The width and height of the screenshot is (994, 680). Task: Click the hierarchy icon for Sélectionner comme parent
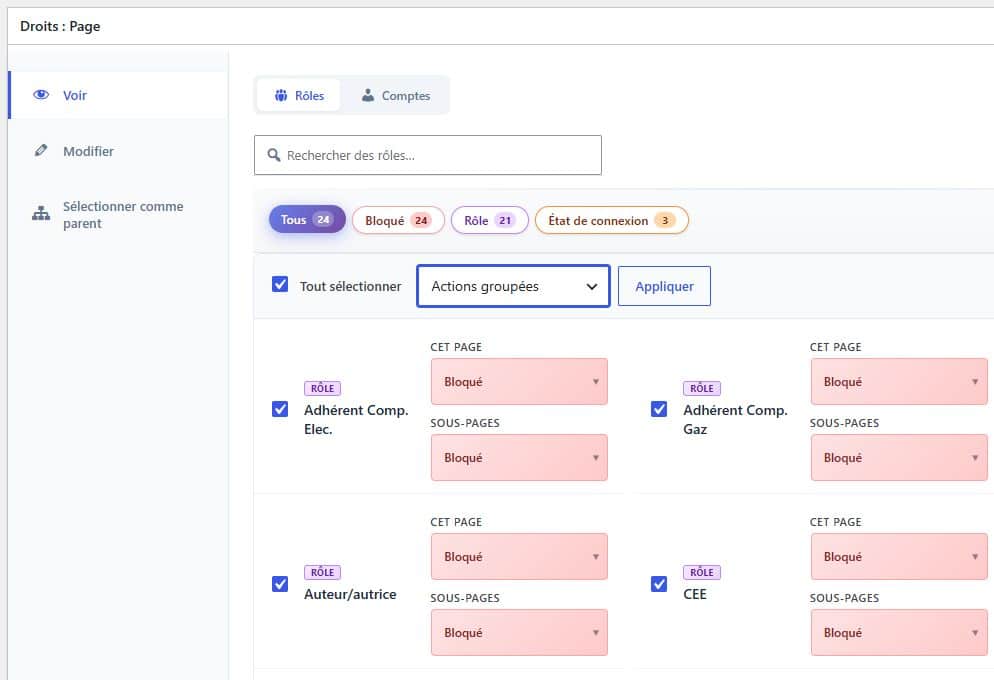[x=41, y=214]
